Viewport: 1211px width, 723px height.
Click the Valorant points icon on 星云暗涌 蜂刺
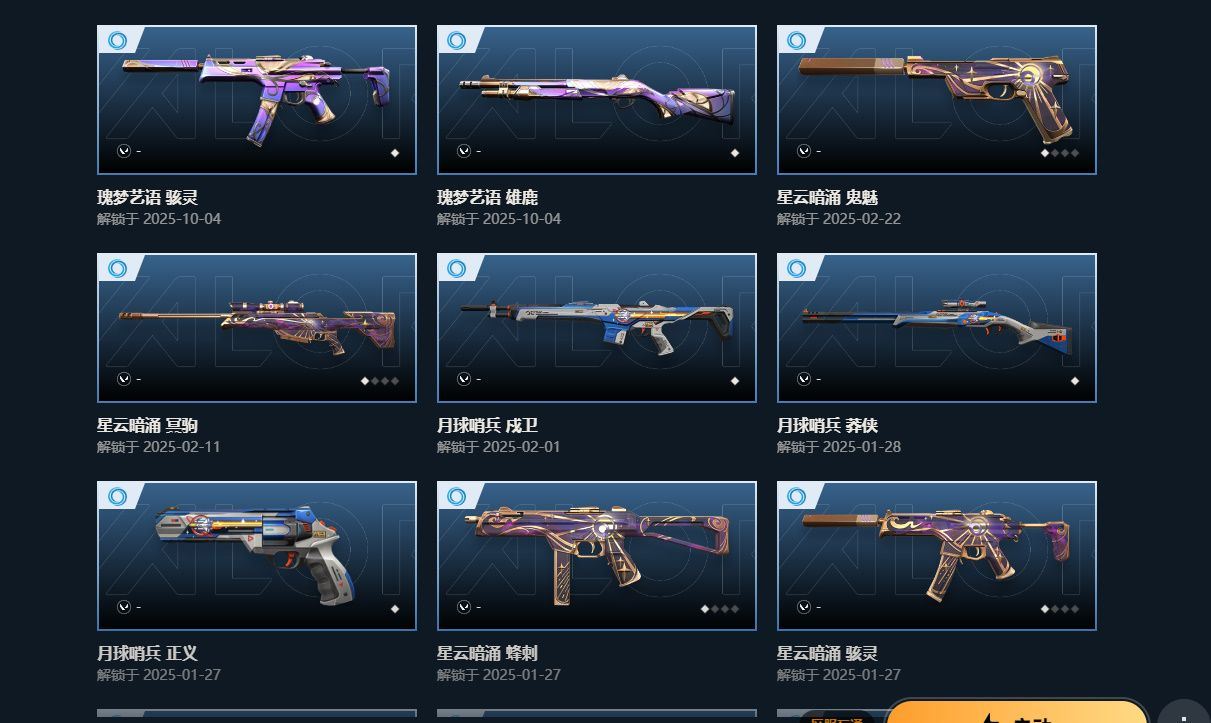click(464, 607)
